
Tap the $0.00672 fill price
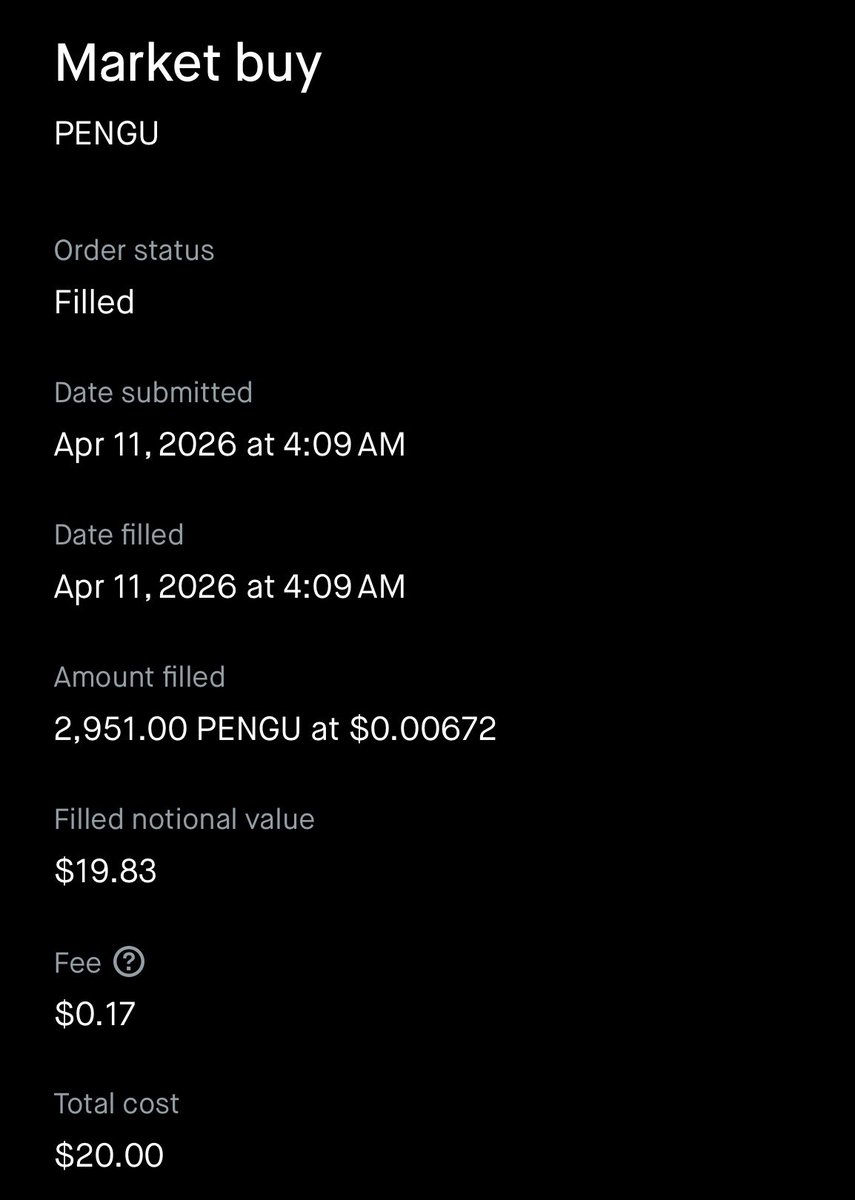[x=422, y=729]
